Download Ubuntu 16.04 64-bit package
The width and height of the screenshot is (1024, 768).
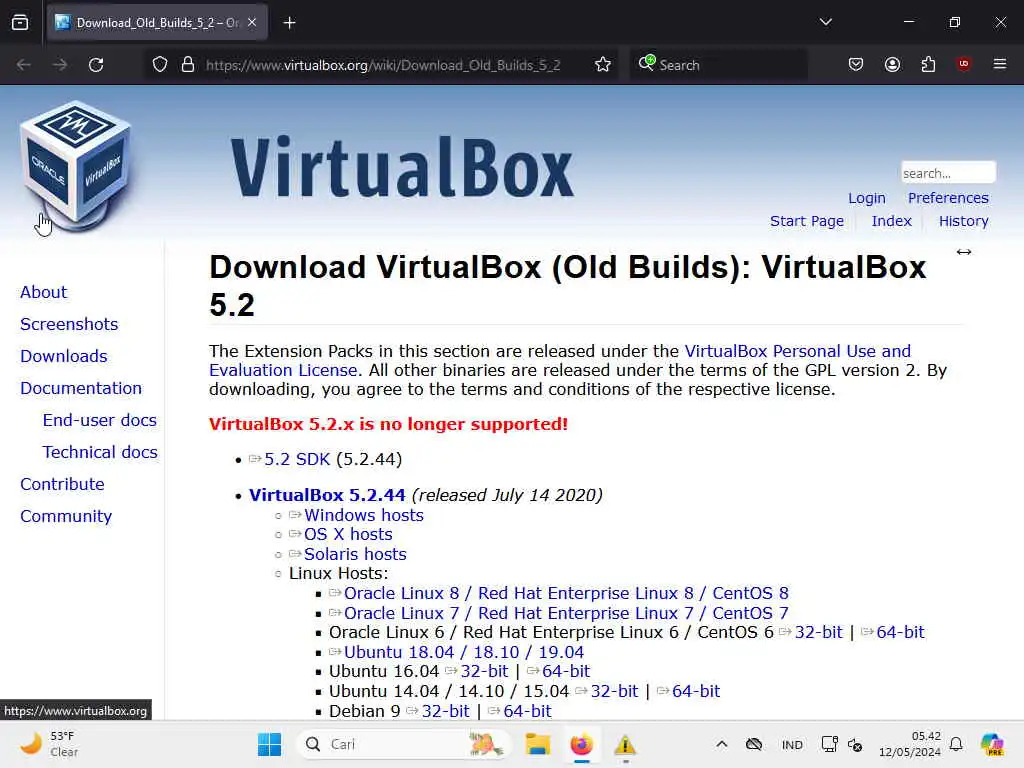[x=566, y=671]
